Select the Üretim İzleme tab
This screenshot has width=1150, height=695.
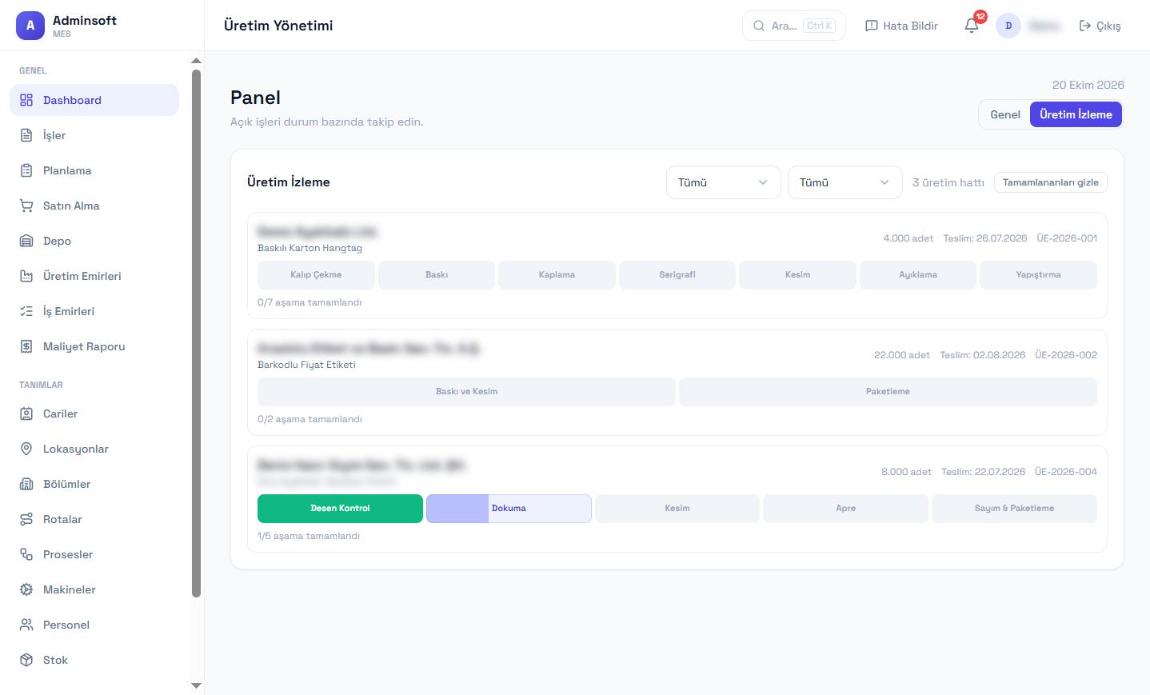1076,114
